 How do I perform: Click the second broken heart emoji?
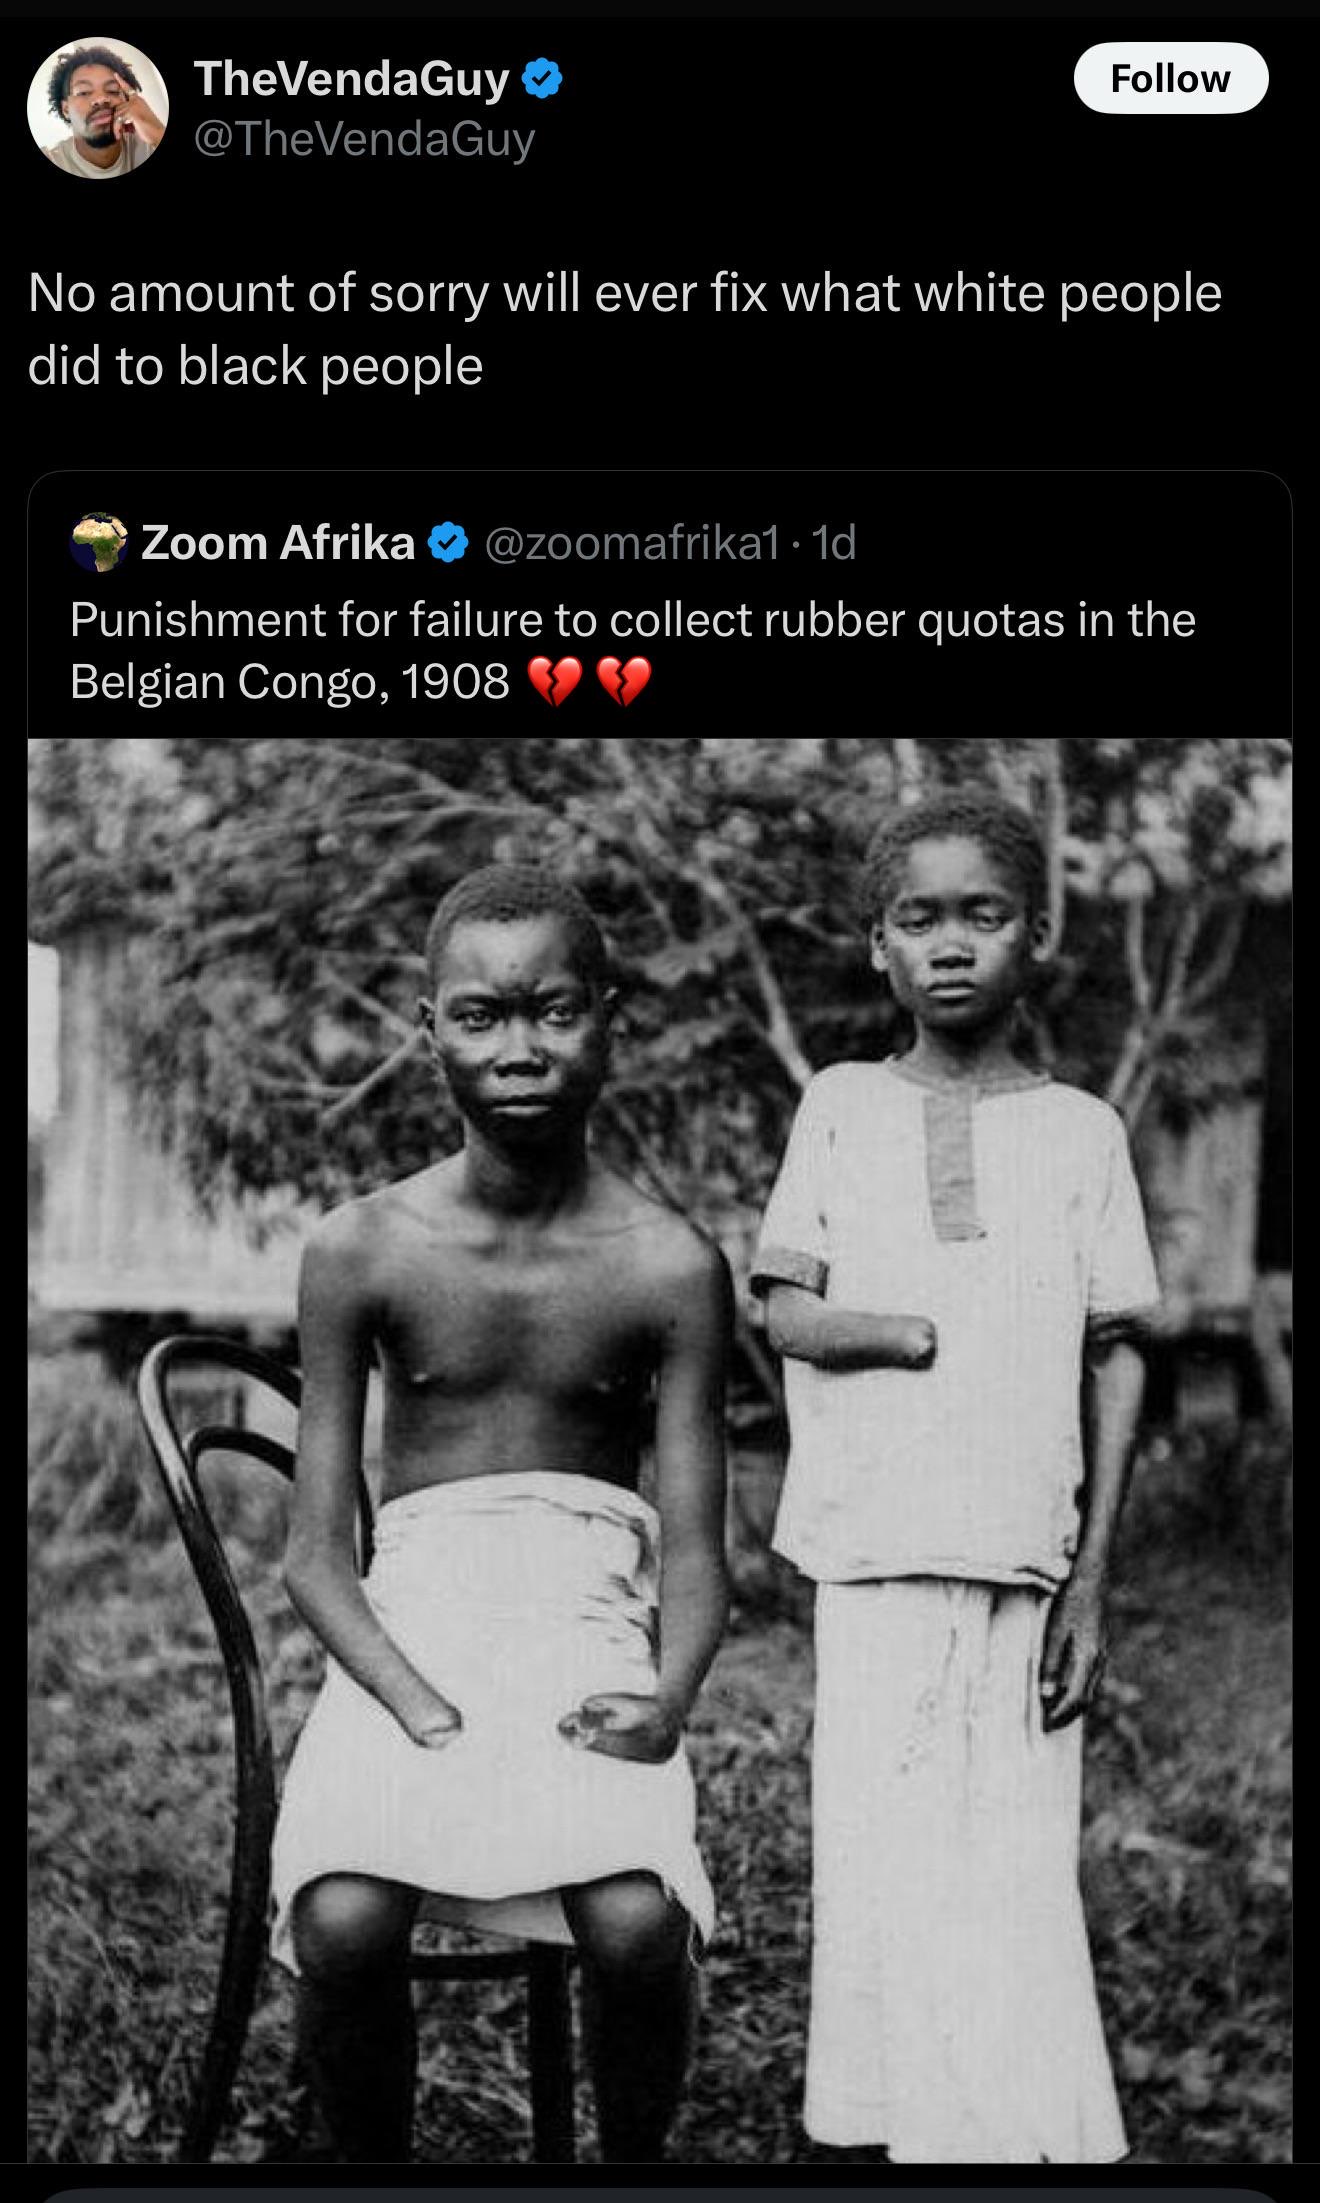pyautogui.click(x=624, y=682)
